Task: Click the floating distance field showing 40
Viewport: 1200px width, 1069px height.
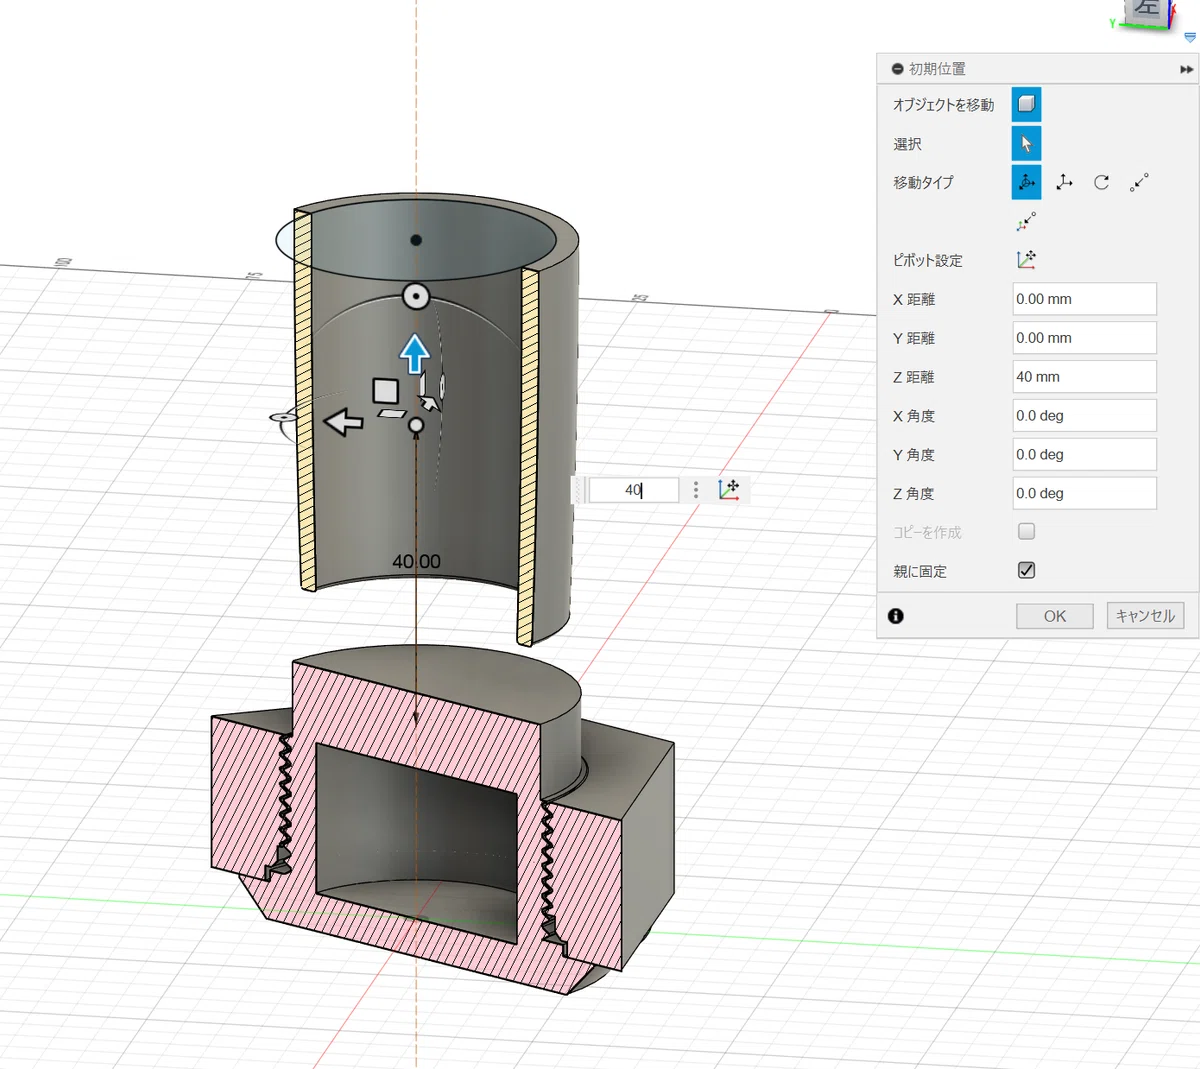Action: 633,490
